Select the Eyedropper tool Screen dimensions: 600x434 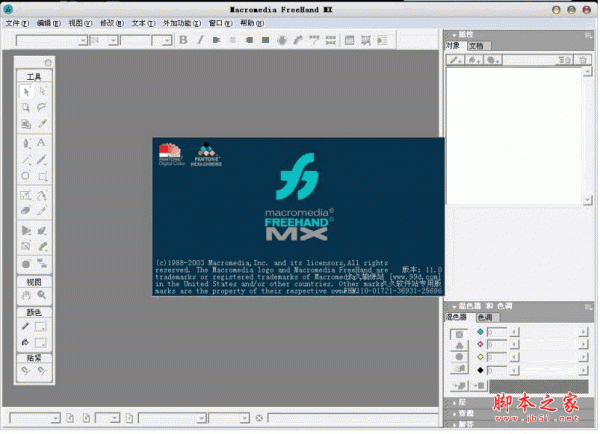click(42, 124)
